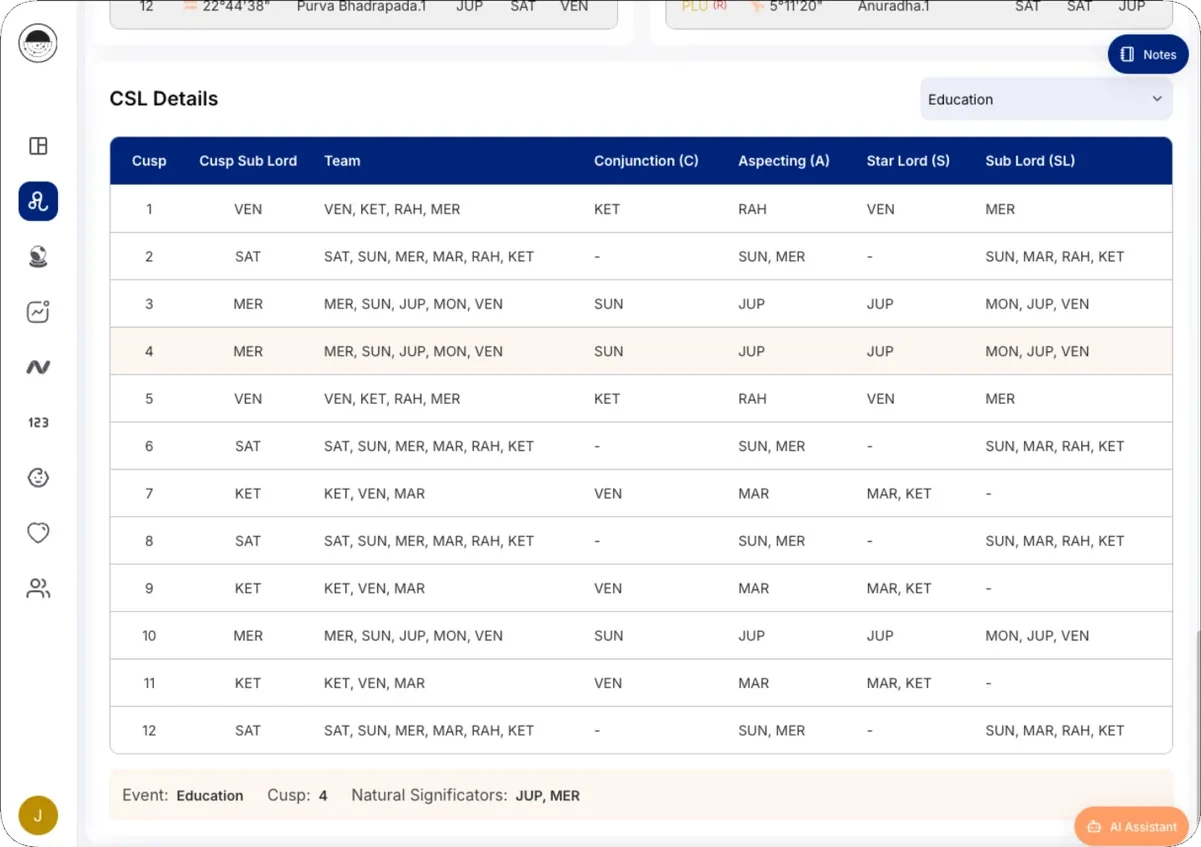
Task: Click the Star Lord (S) column header
Action: click(x=908, y=161)
